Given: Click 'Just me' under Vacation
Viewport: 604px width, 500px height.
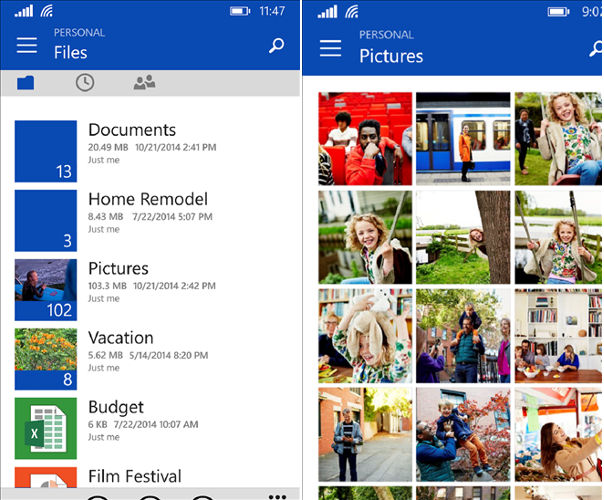Looking at the screenshot, I should coord(104,368).
